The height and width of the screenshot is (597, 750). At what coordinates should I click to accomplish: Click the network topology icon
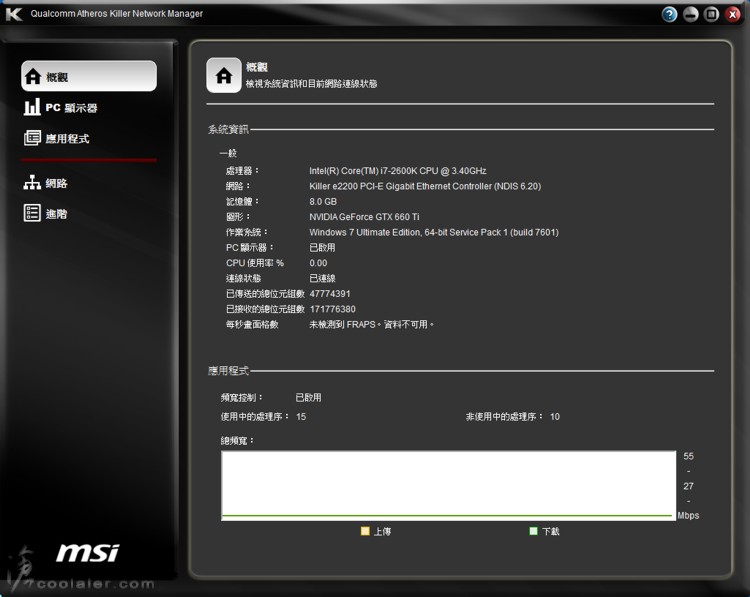pos(32,182)
